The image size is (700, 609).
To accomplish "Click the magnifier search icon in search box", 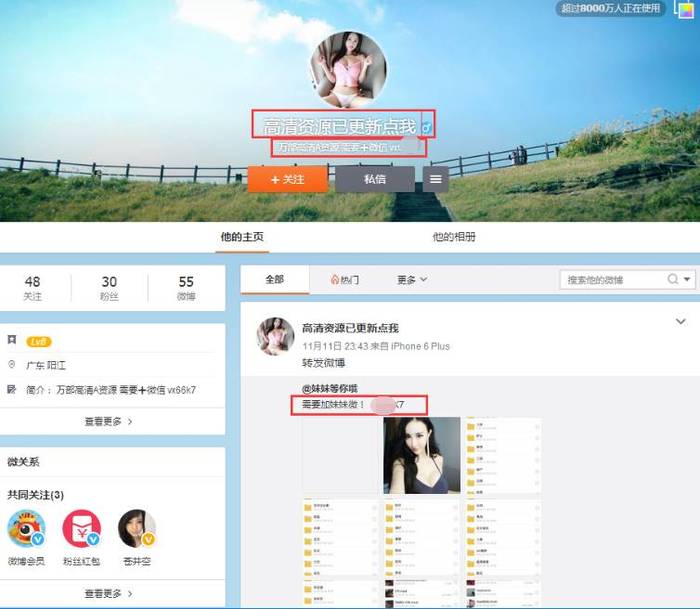I will [671, 280].
